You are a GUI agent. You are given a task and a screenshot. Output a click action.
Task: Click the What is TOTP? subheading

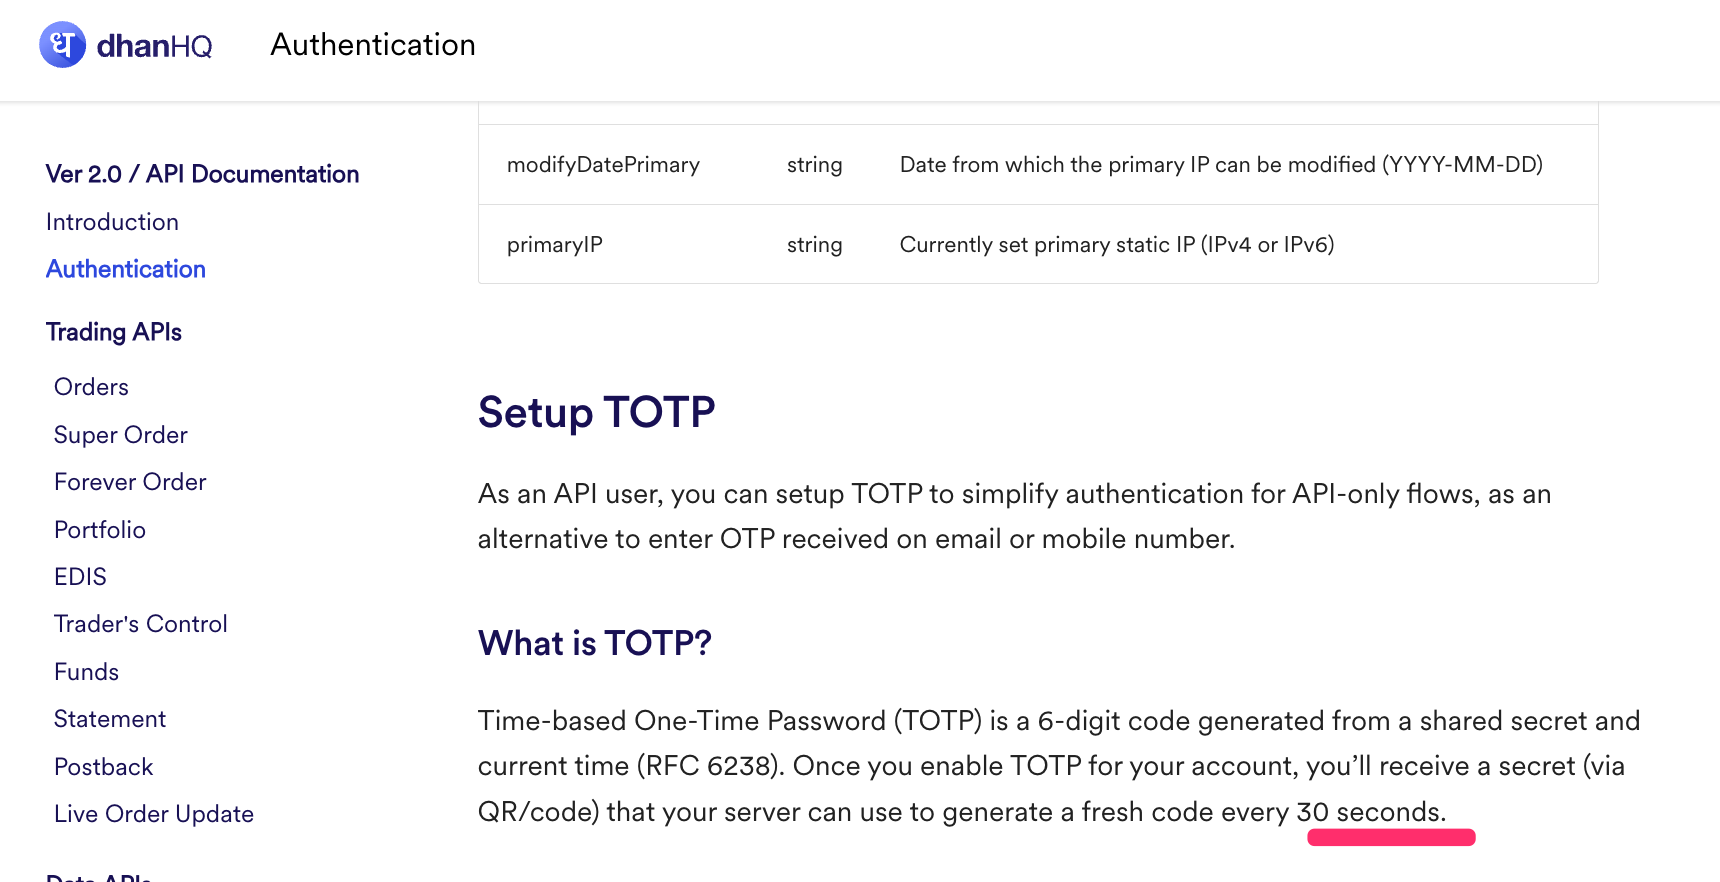point(594,643)
